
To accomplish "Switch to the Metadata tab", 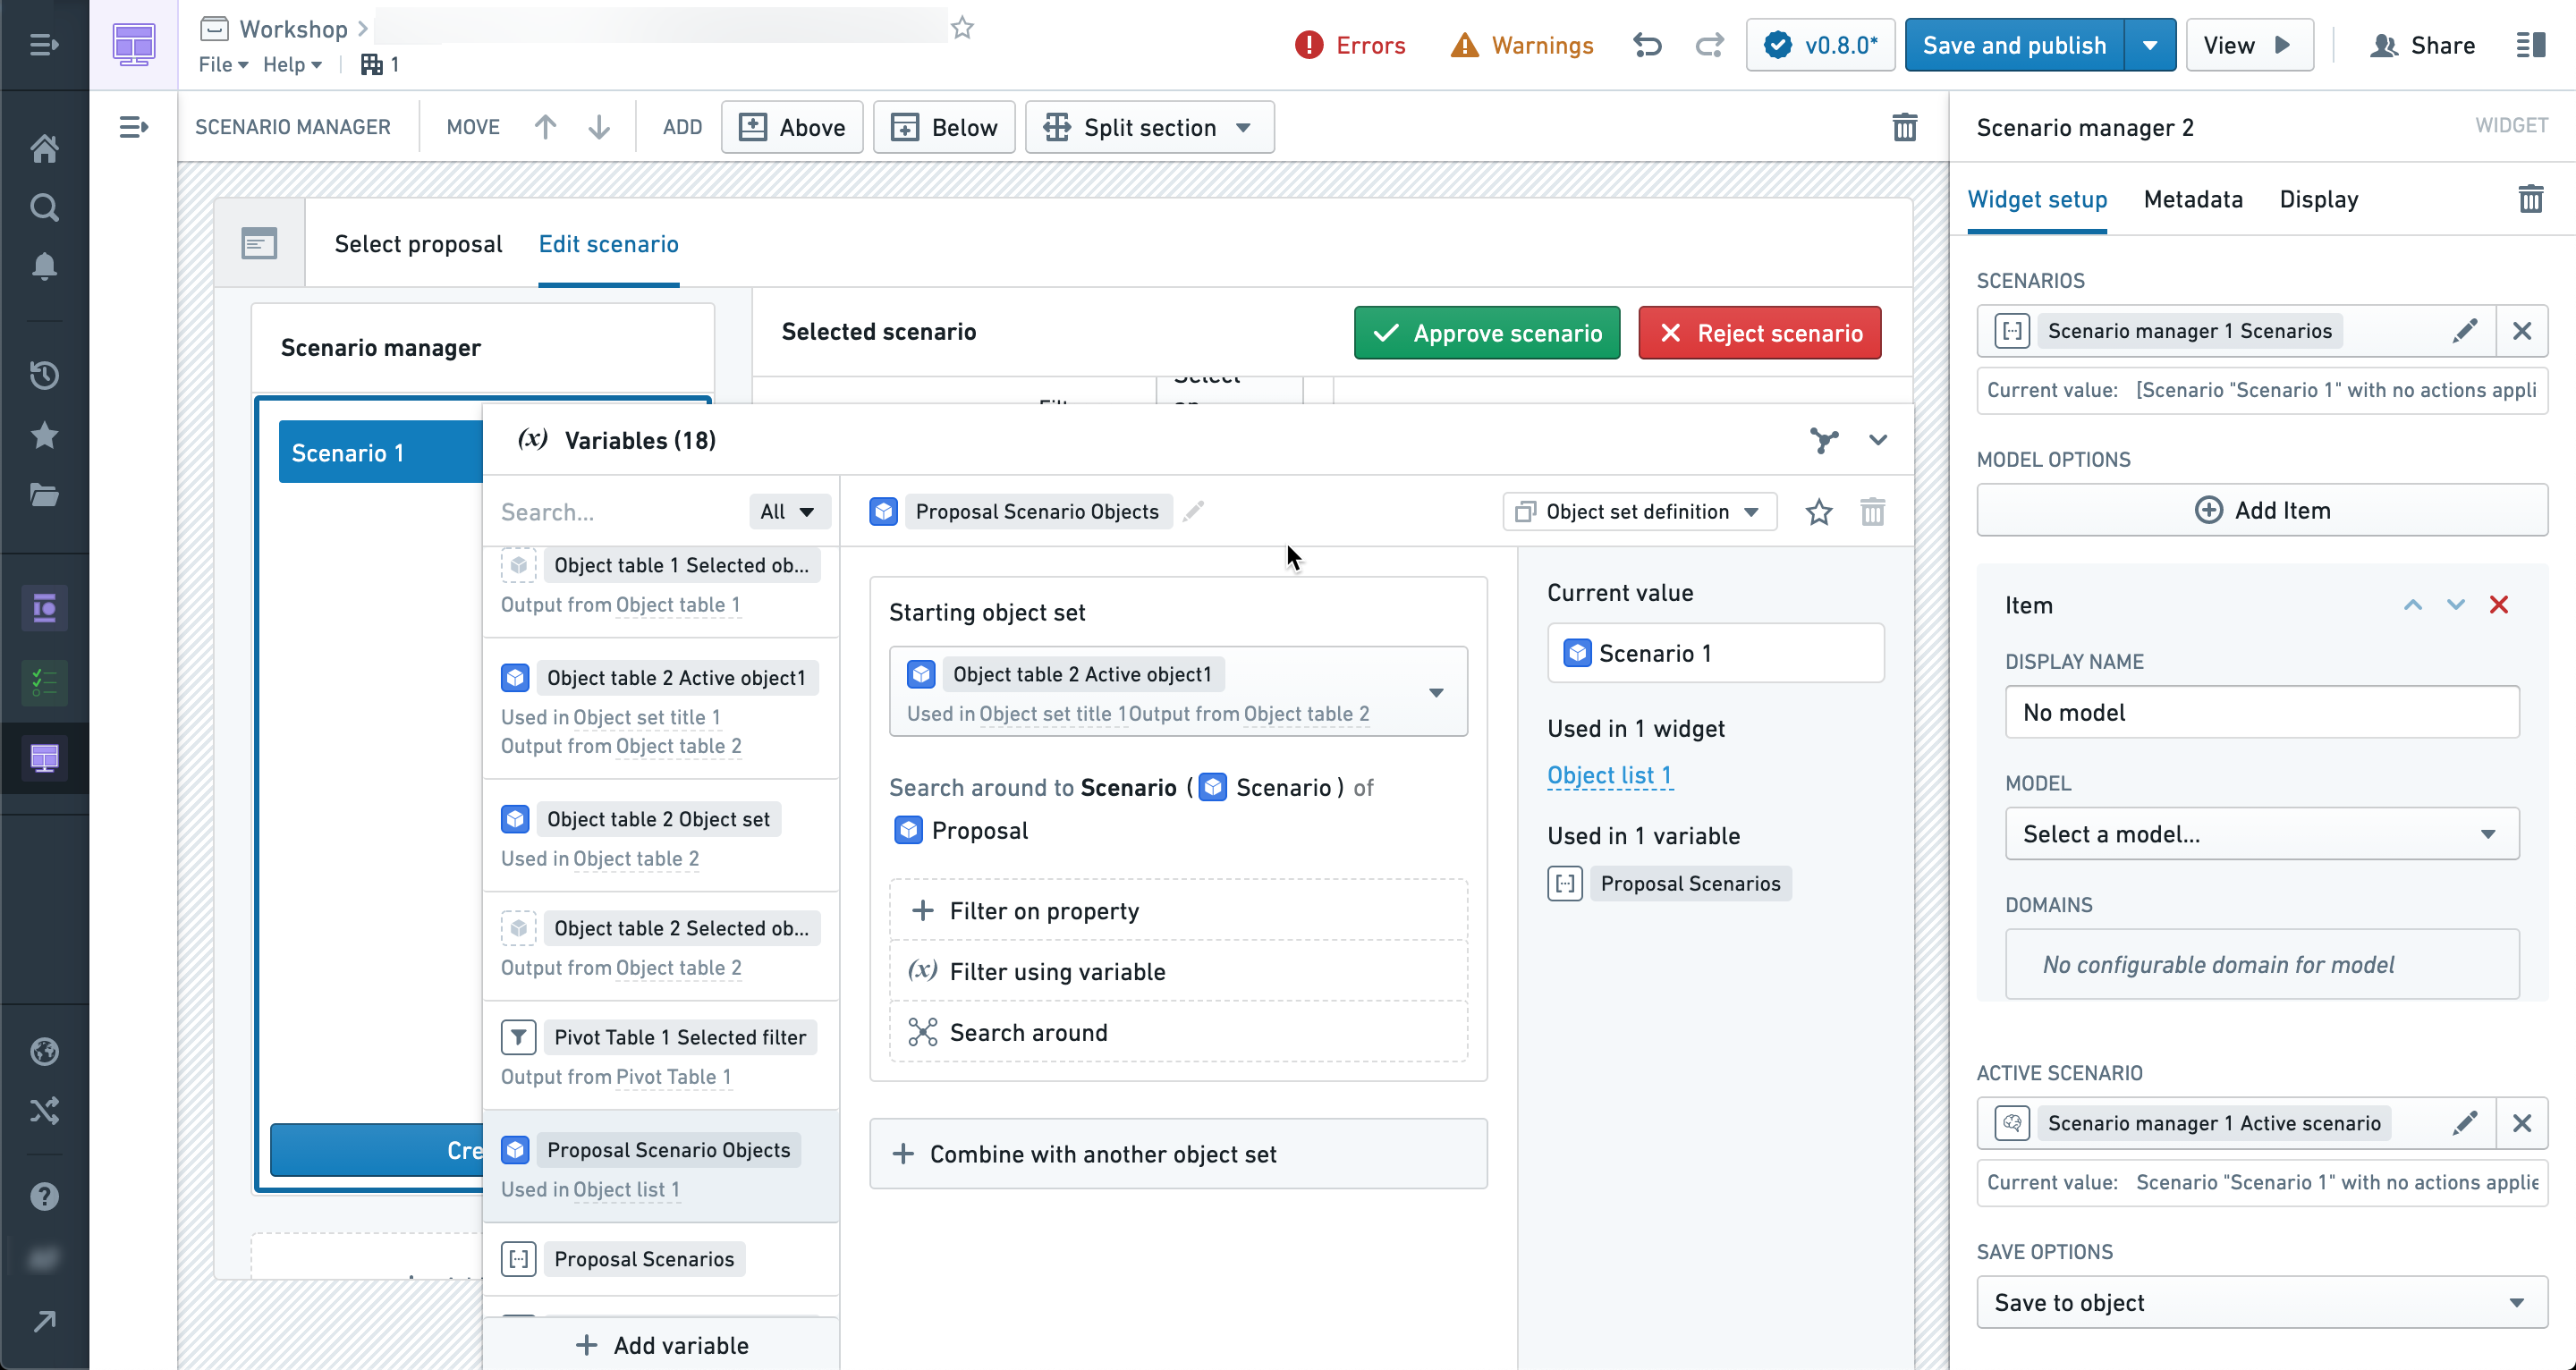I will click(2192, 199).
